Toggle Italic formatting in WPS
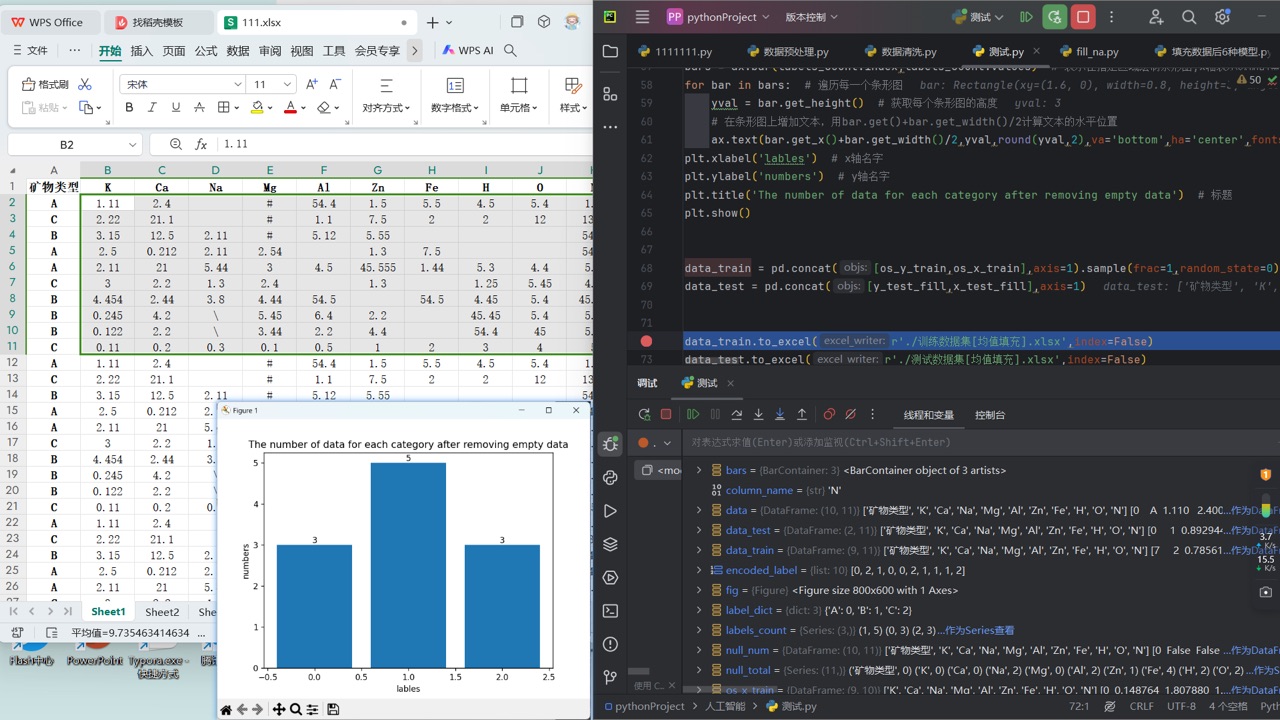The height and width of the screenshot is (720, 1280). [x=152, y=108]
